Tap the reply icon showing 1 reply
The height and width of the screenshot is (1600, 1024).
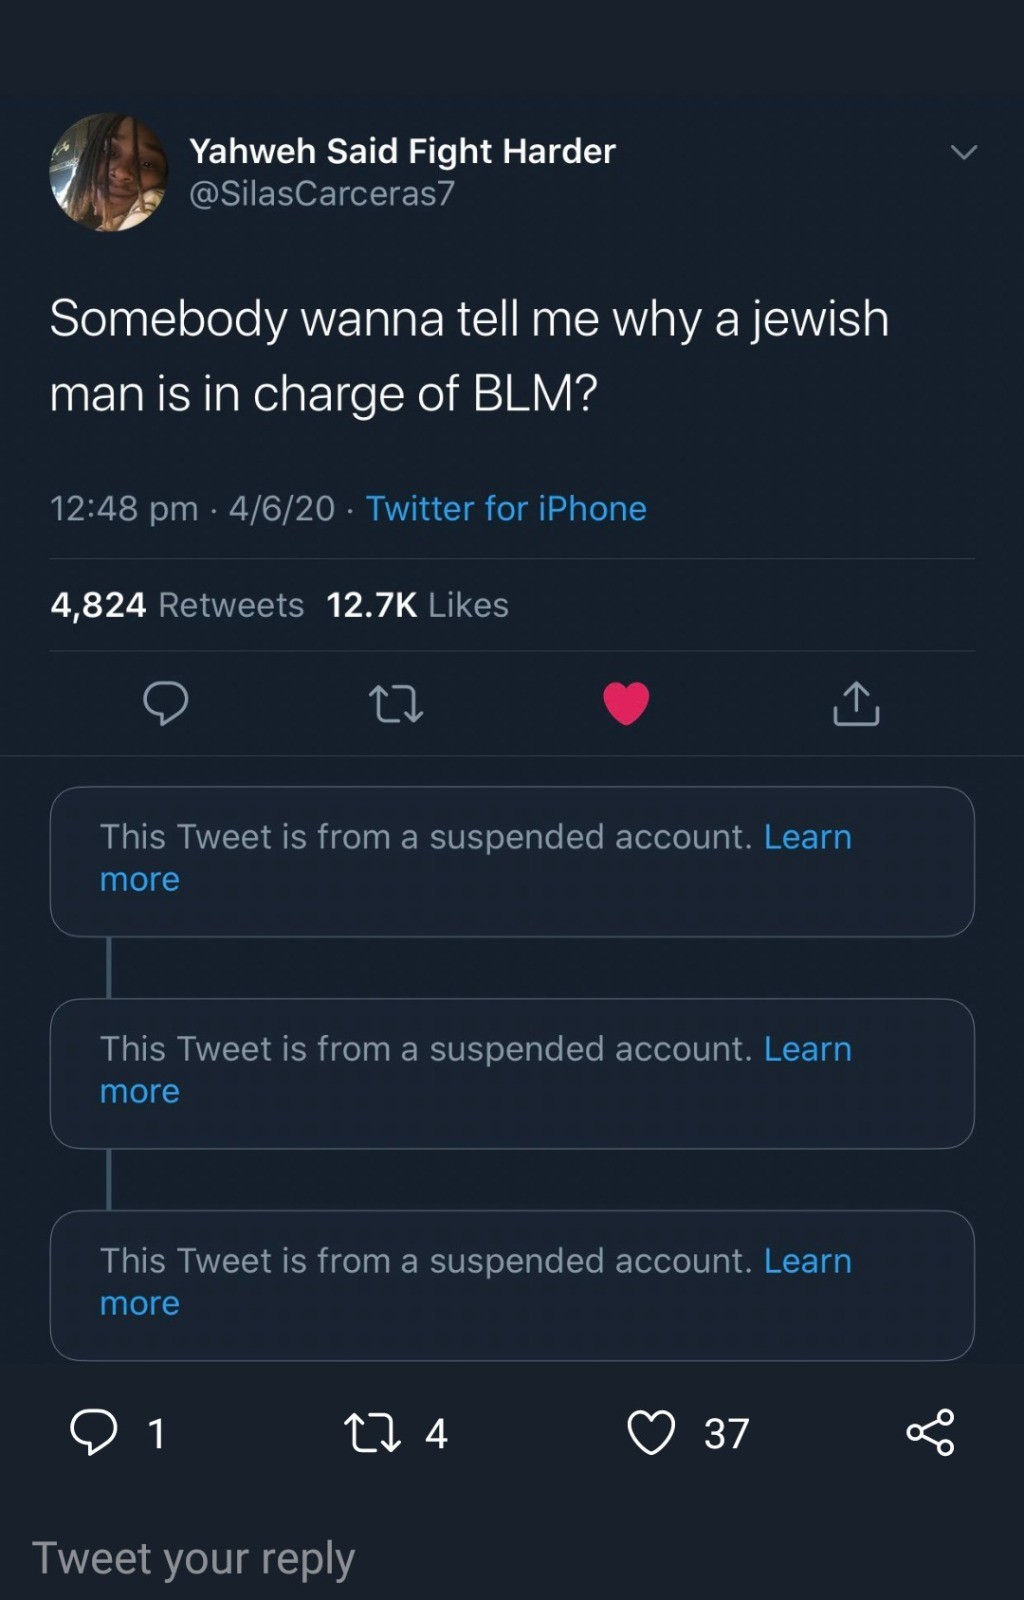(x=94, y=1432)
